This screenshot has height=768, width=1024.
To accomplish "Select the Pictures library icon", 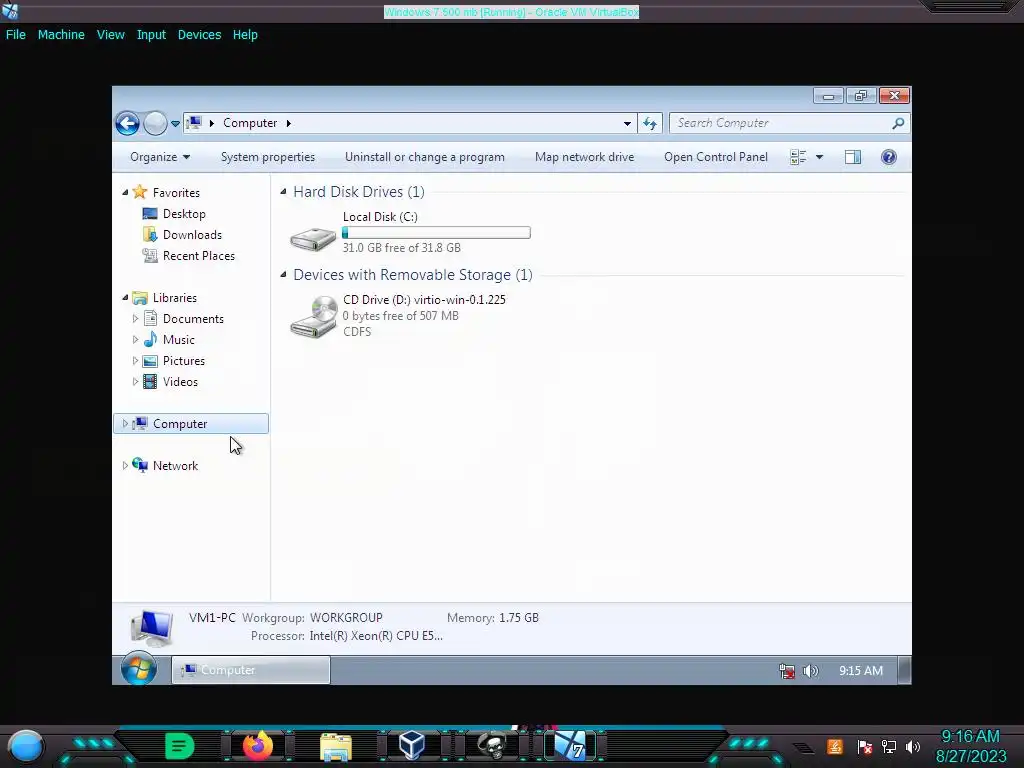I will tap(150, 360).
